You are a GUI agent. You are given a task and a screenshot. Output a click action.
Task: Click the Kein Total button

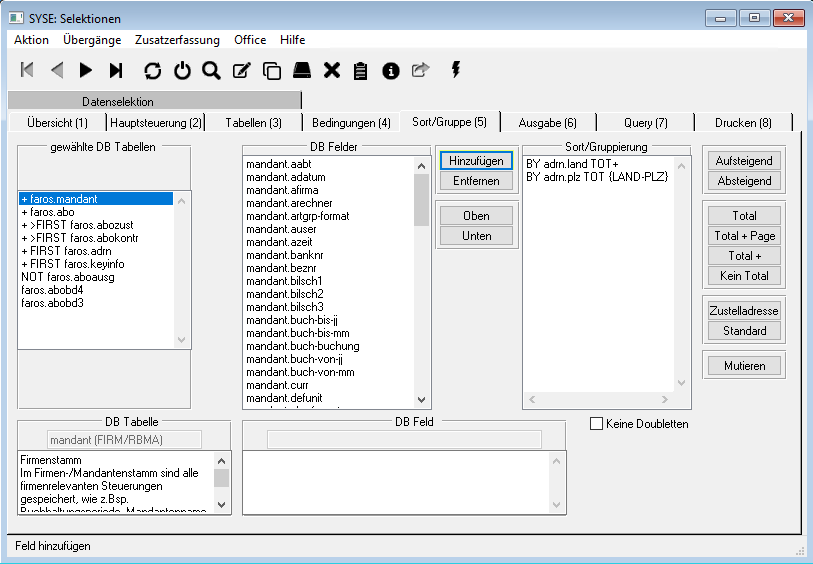[744, 276]
